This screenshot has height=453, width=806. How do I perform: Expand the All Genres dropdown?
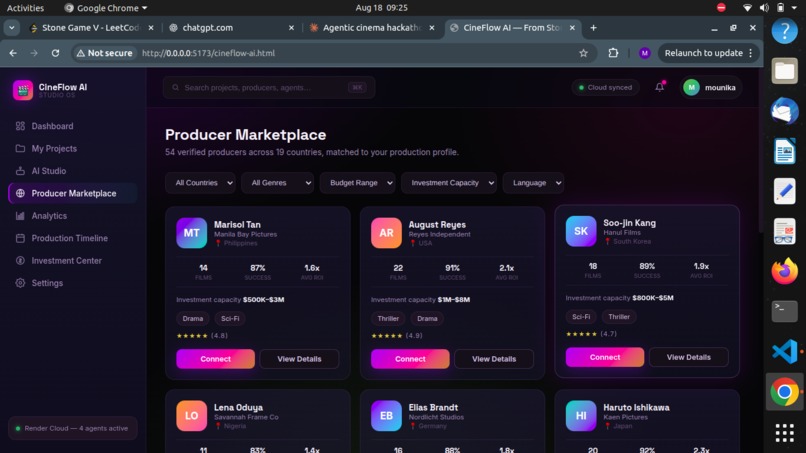pyautogui.click(x=278, y=183)
